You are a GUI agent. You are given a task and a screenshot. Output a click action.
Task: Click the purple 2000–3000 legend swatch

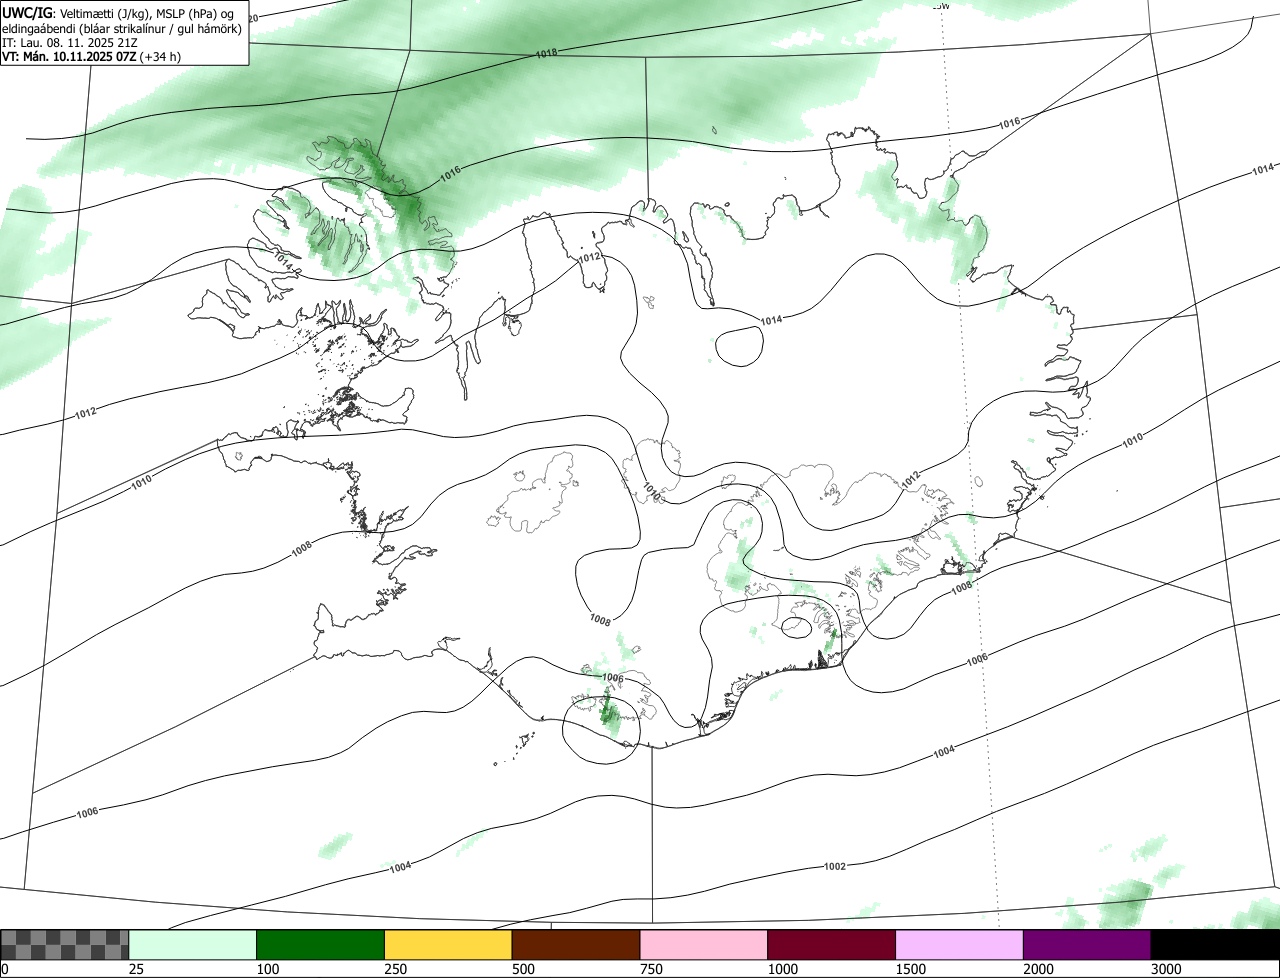point(1087,945)
